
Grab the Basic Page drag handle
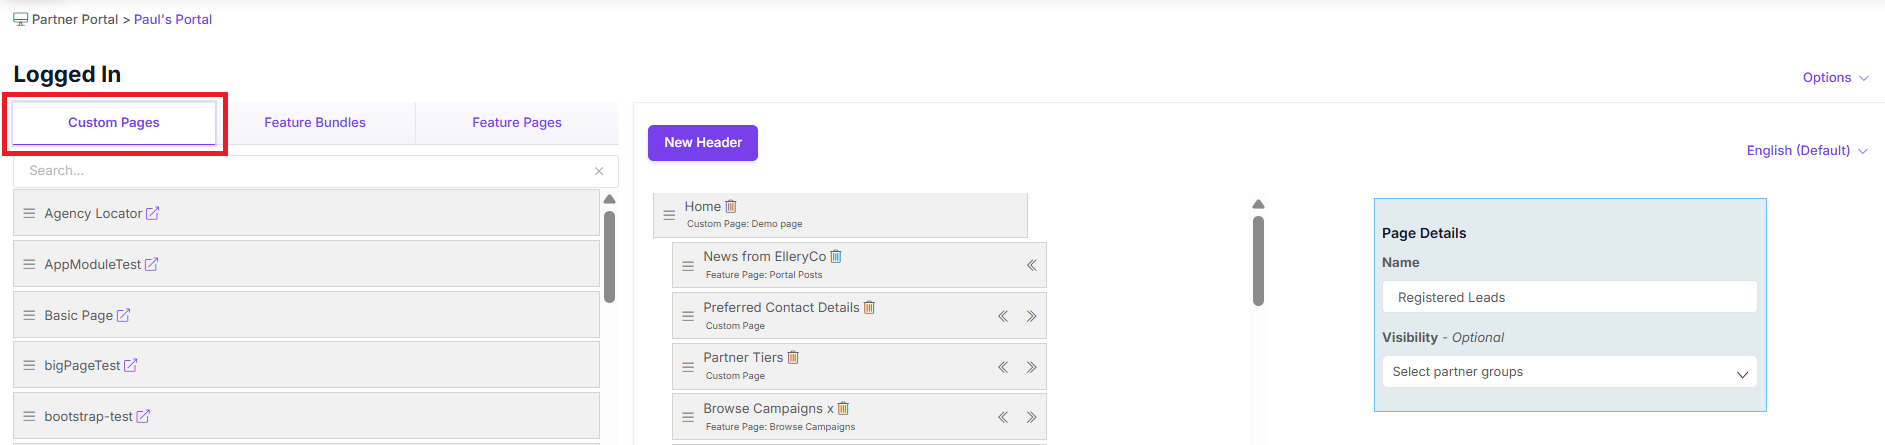[29, 315]
